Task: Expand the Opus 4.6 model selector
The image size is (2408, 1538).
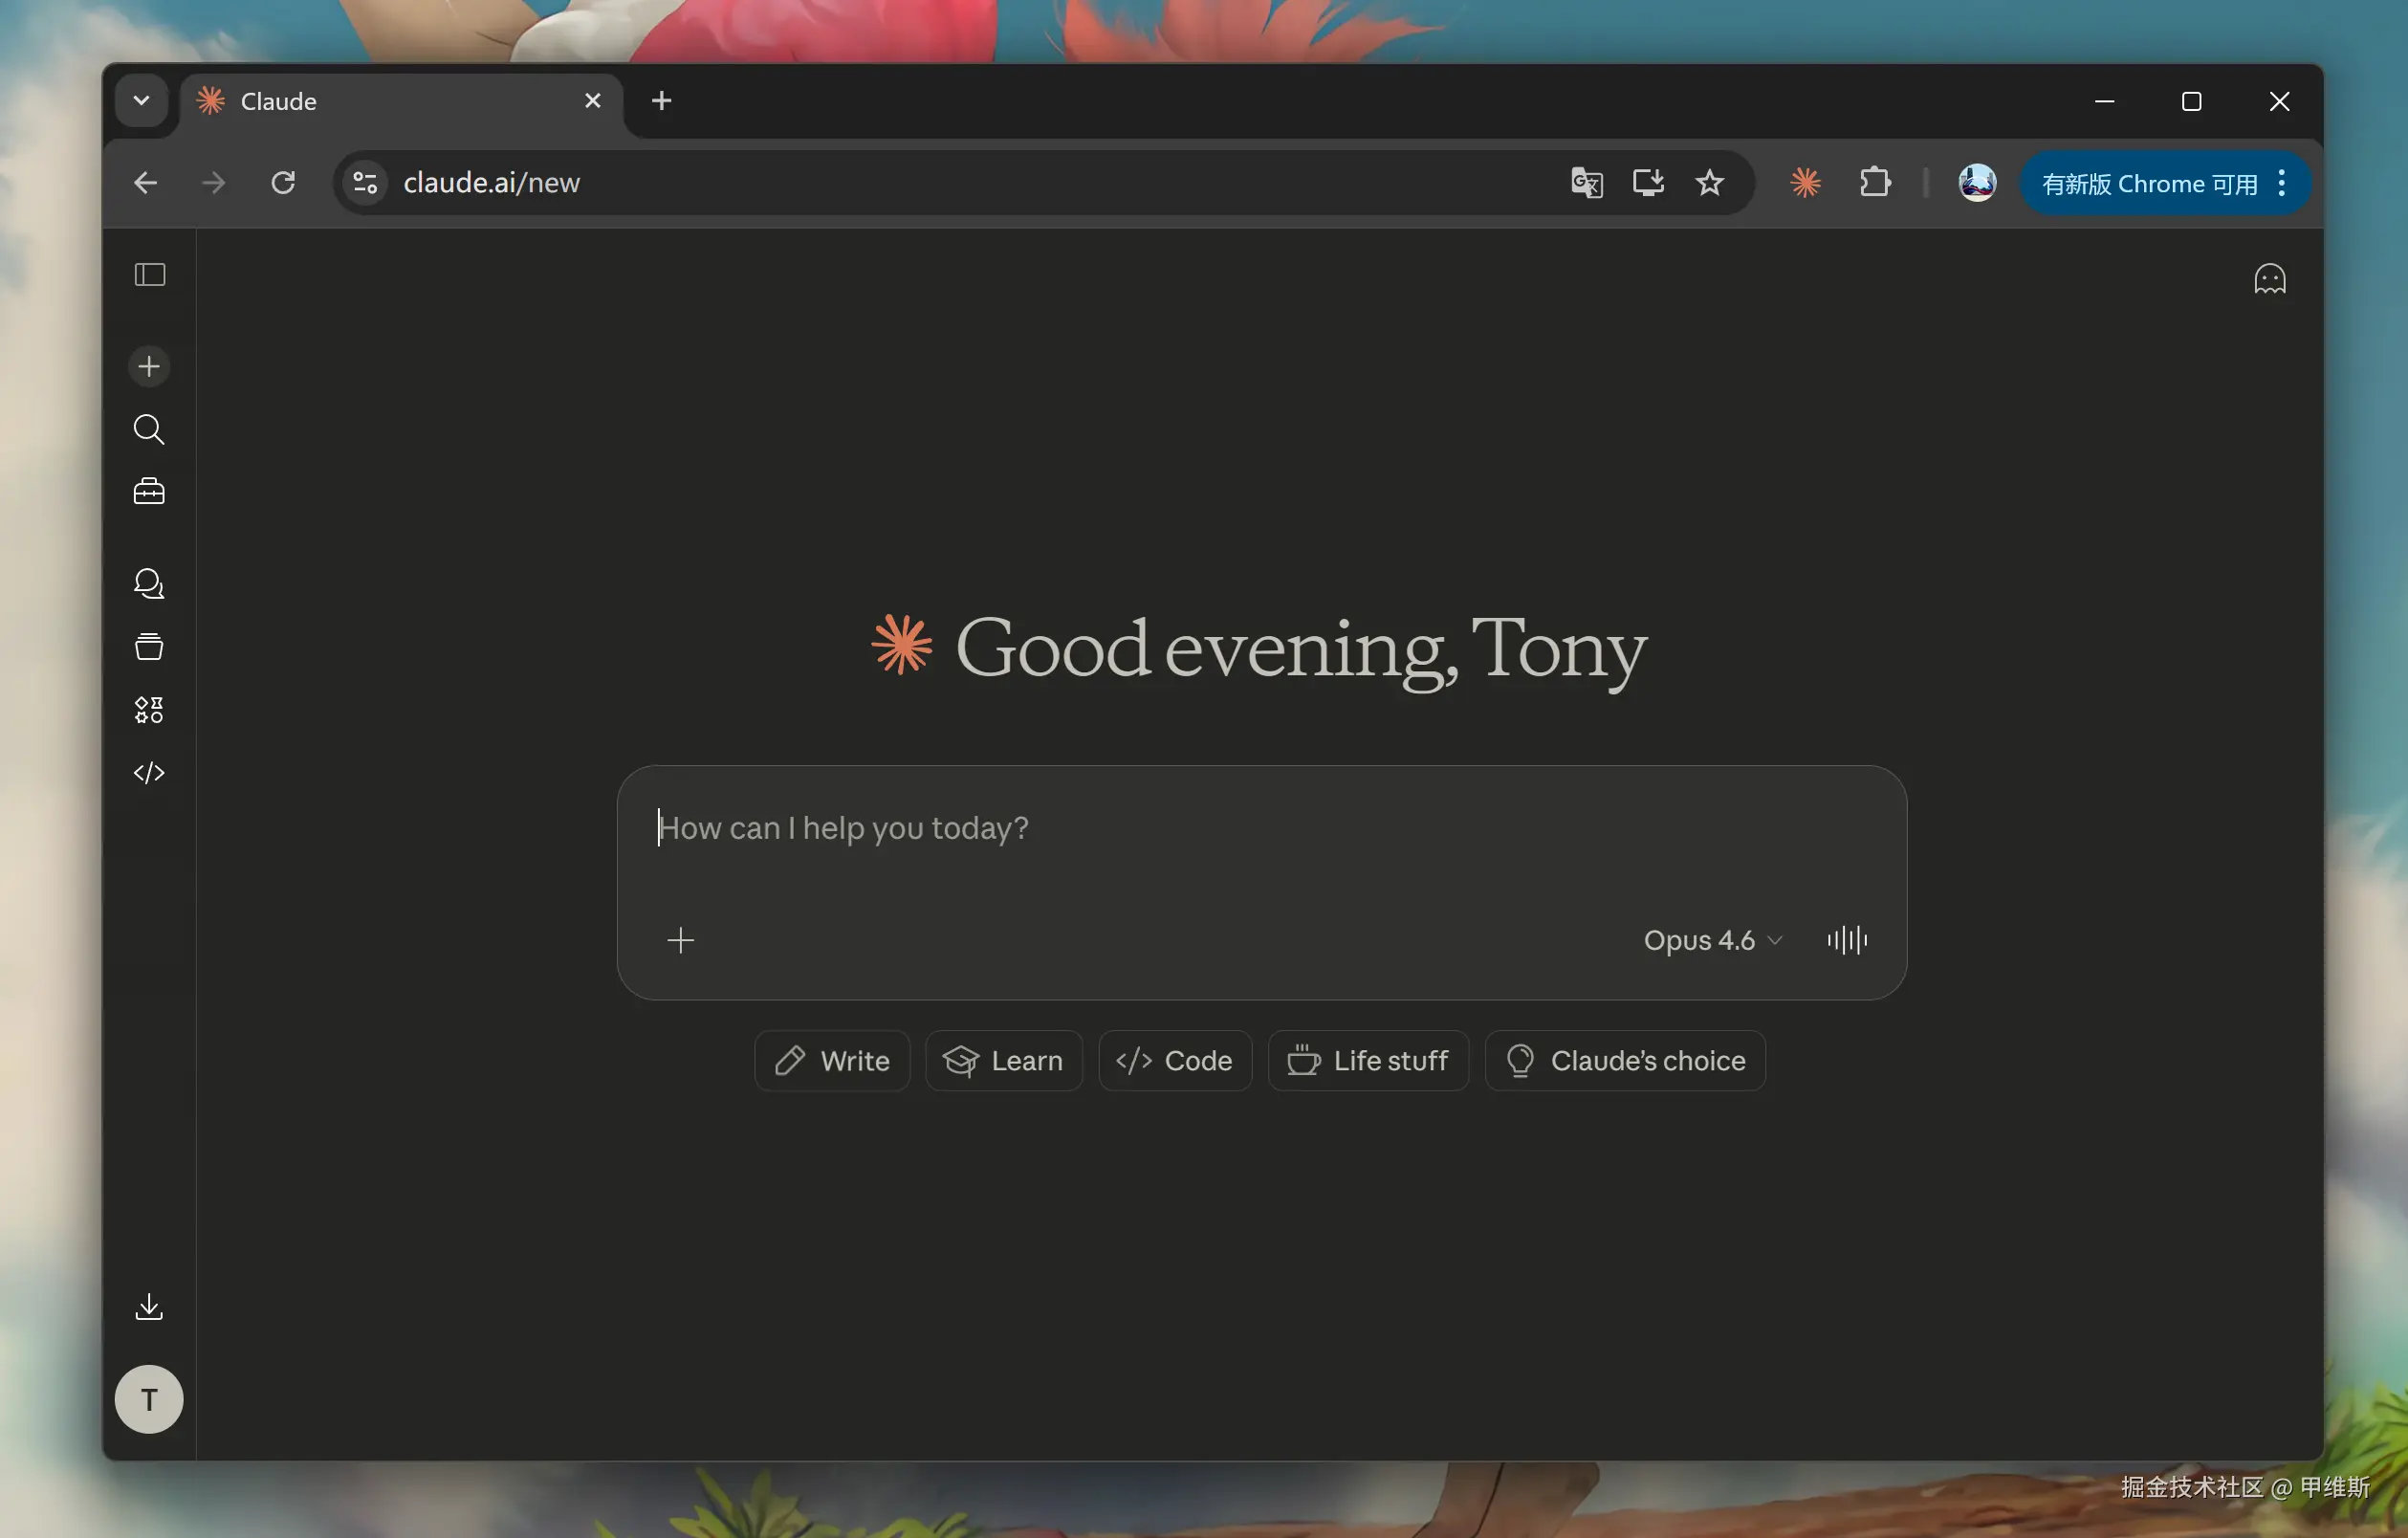Action: (x=1711, y=940)
